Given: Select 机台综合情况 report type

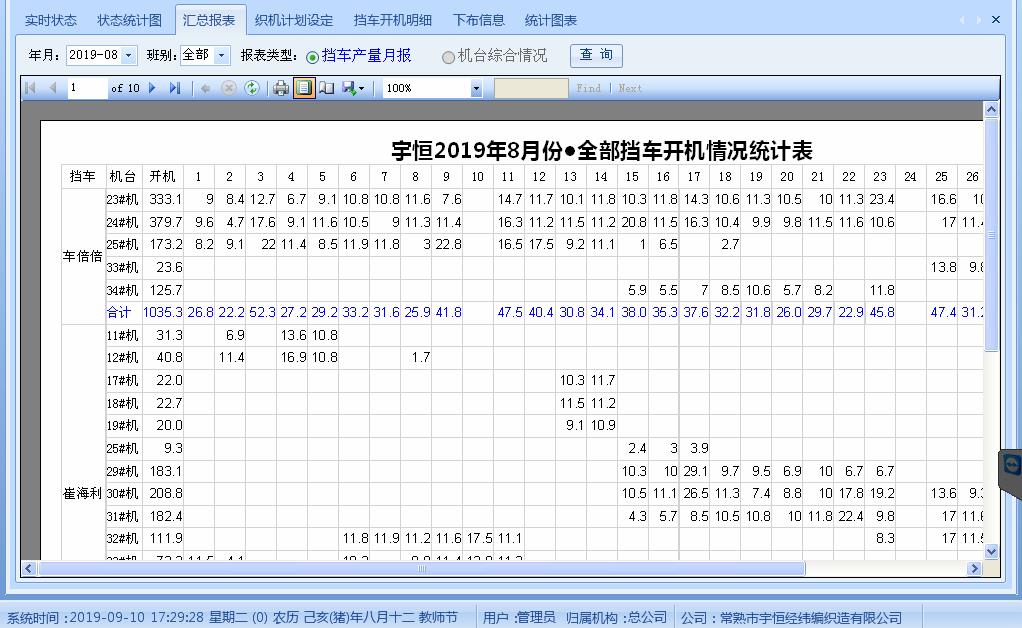Looking at the screenshot, I should point(448,57).
